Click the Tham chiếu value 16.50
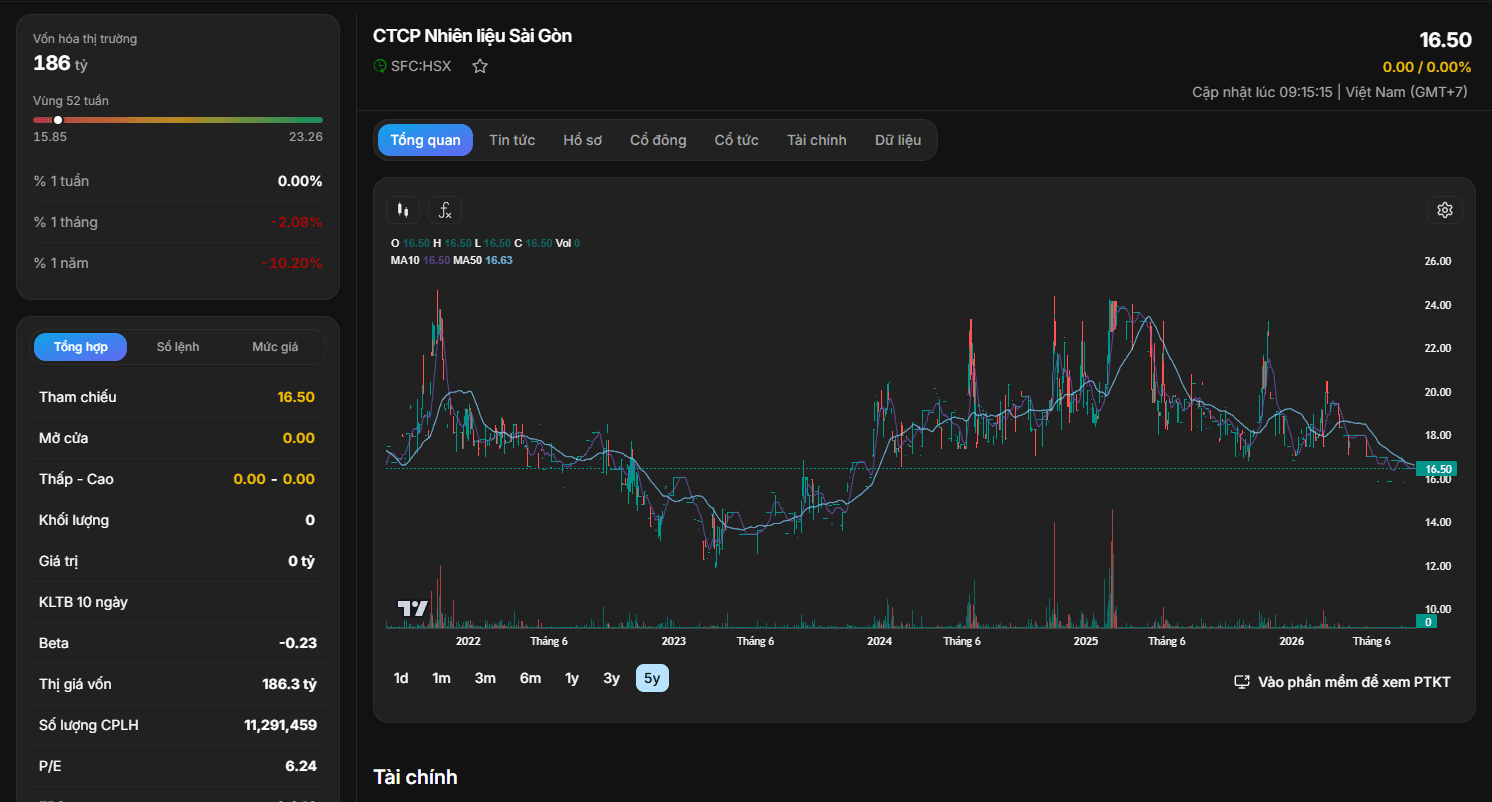 click(x=296, y=397)
